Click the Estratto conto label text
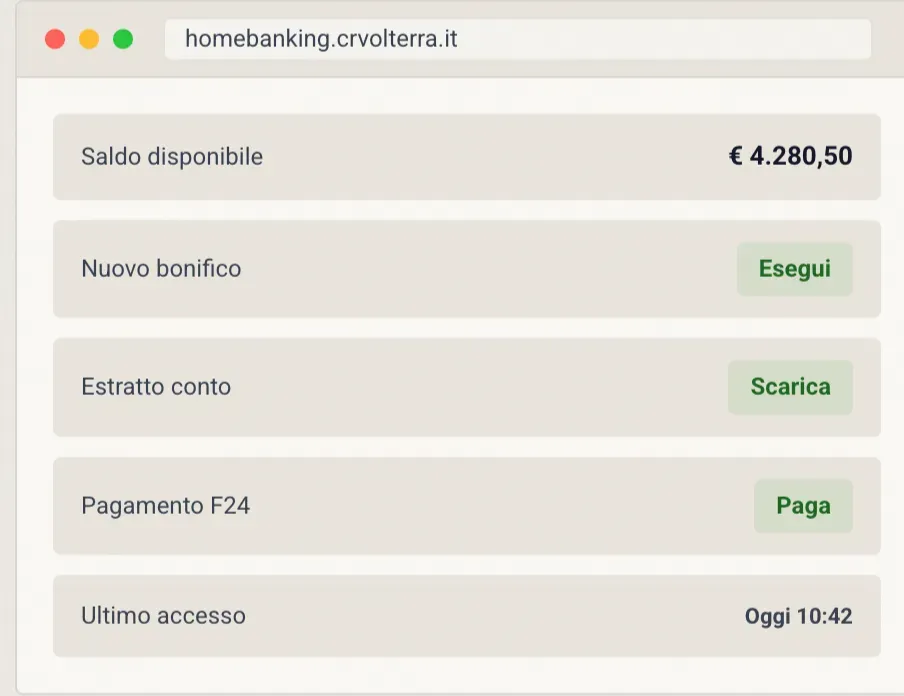The height and width of the screenshot is (696, 904). [156, 387]
